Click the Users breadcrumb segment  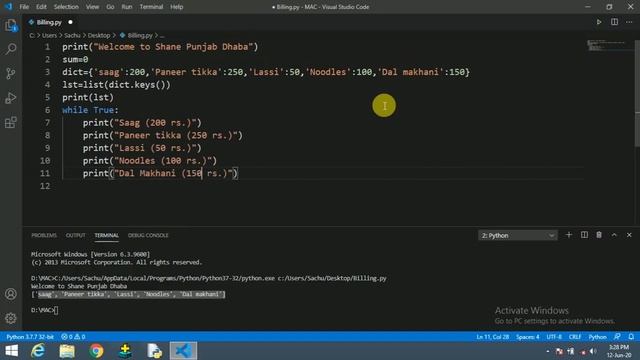point(49,36)
